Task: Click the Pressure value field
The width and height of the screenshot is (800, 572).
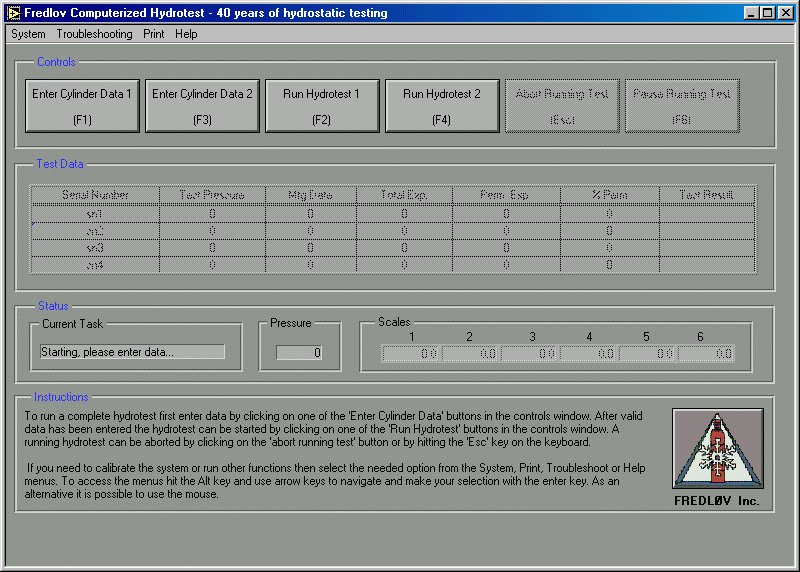Action: click(299, 353)
